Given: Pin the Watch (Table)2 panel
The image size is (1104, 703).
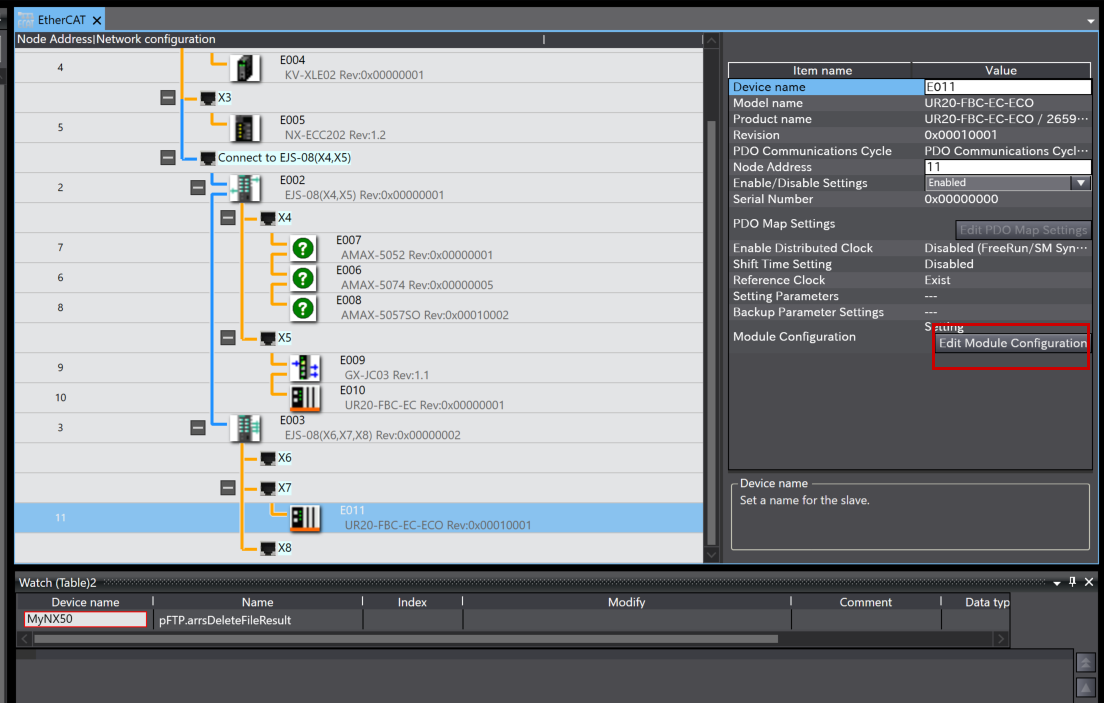Looking at the screenshot, I should pyautogui.click(x=1072, y=582).
